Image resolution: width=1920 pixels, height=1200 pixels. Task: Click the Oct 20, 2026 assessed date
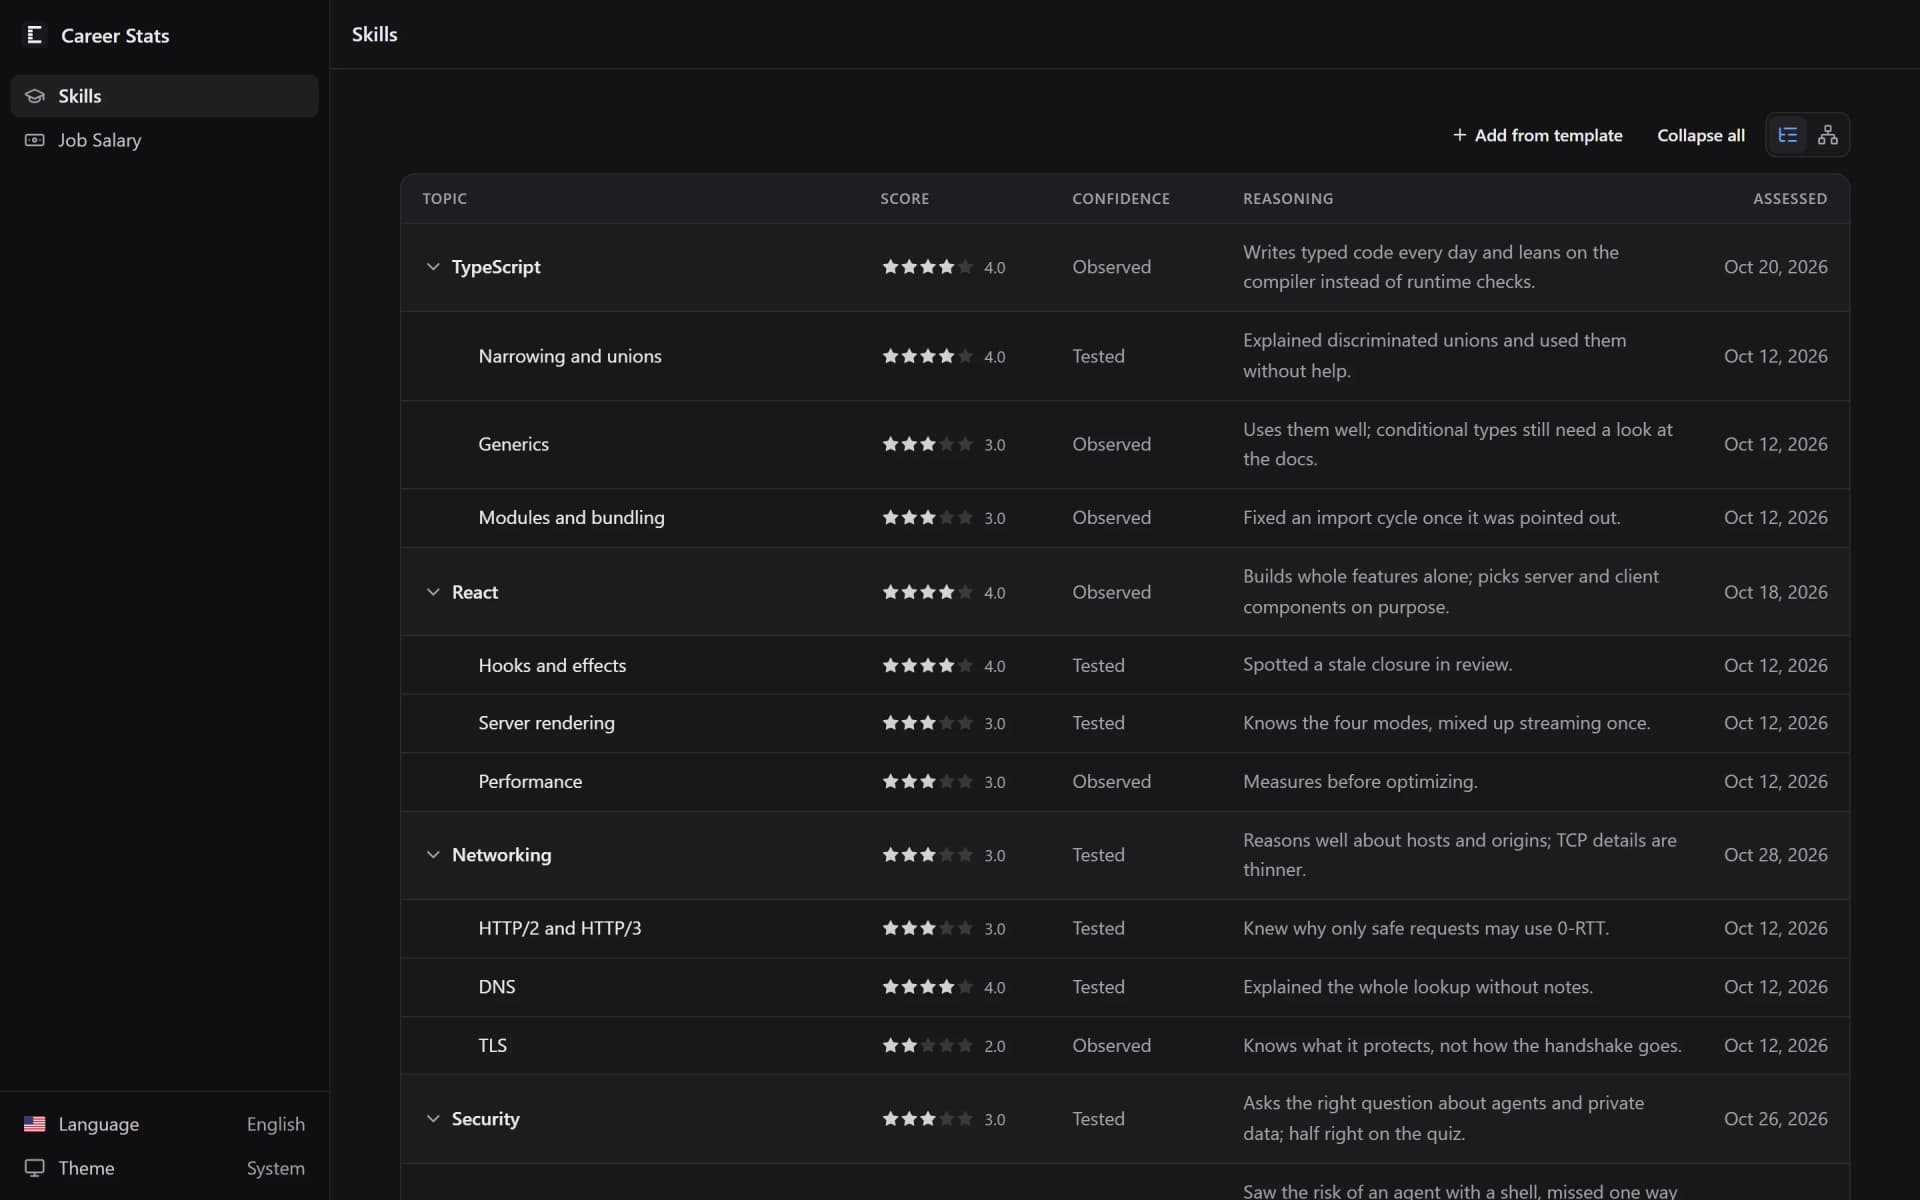coord(1775,267)
